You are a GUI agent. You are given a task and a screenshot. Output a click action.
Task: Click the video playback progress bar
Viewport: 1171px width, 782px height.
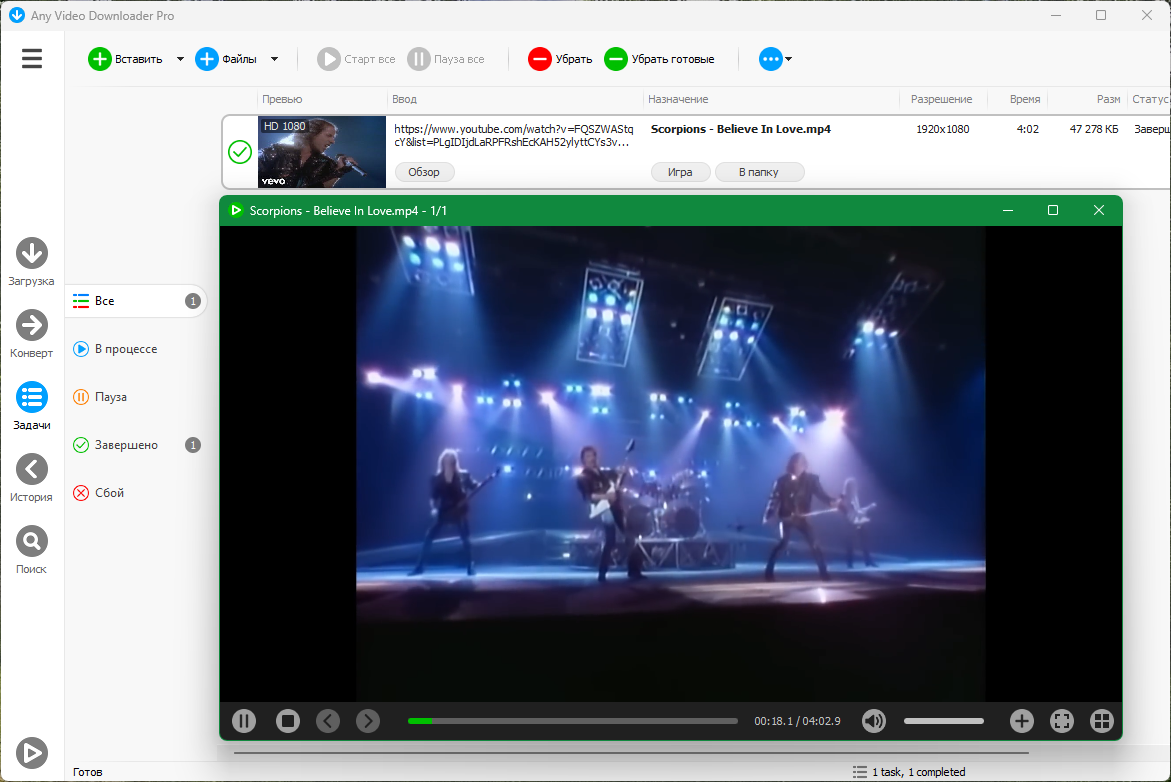click(573, 721)
